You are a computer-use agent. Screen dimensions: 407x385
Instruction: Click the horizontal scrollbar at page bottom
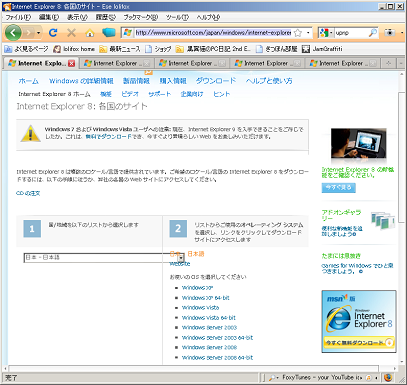coord(193,369)
